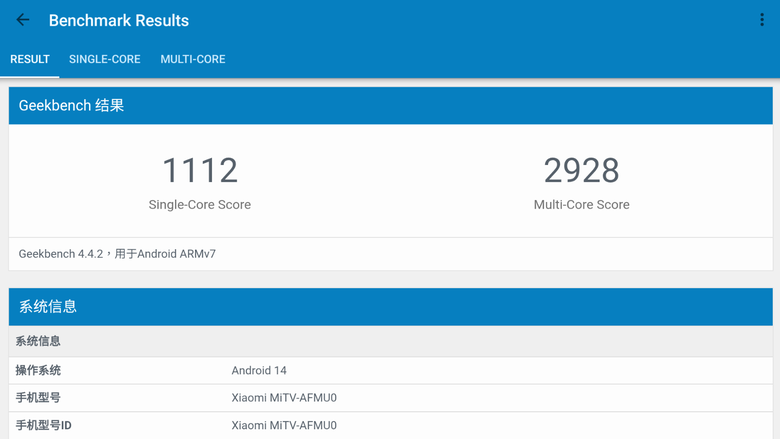The height and width of the screenshot is (439, 780).
Task: Click the multi-core score 2928
Action: 582,171
